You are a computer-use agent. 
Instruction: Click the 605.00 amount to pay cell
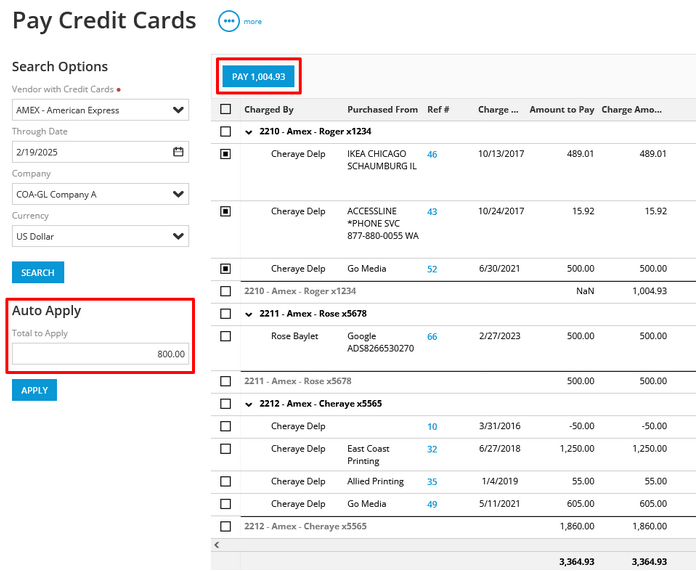point(580,504)
